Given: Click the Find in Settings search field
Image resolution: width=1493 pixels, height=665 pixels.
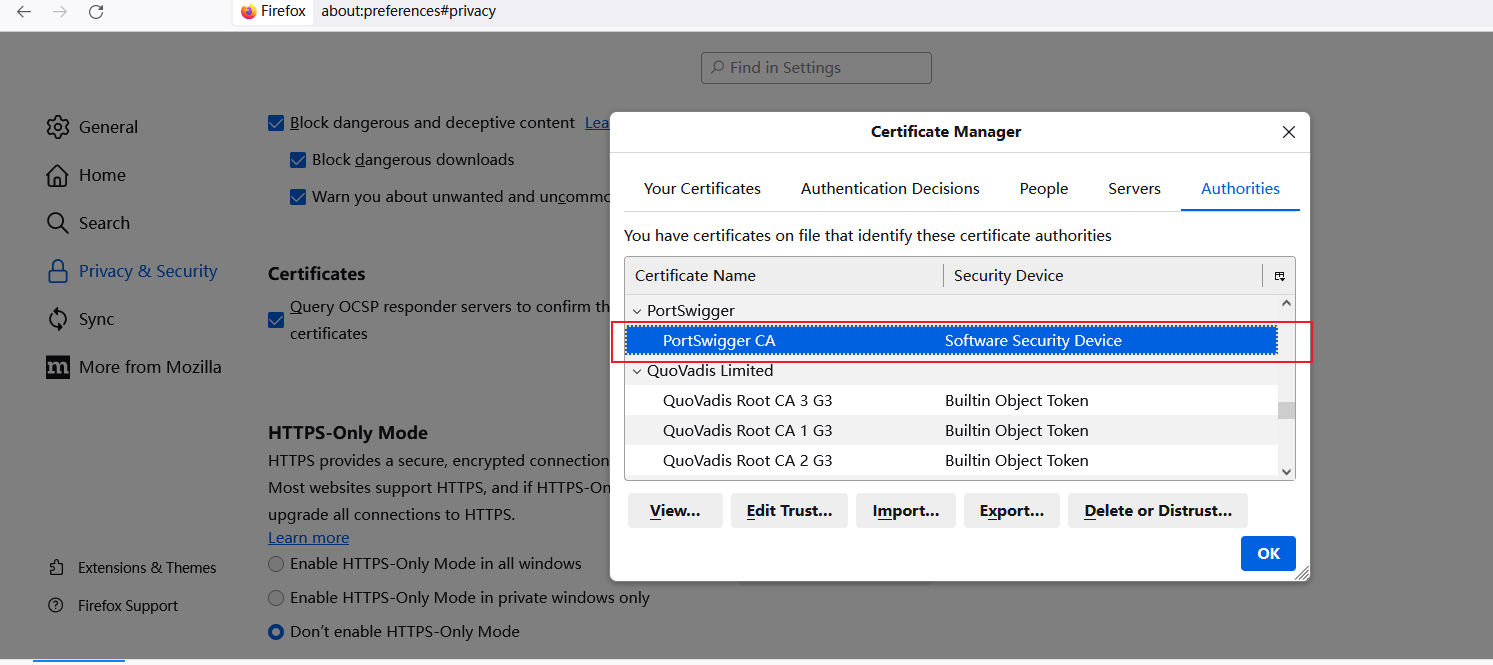Looking at the screenshot, I should (x=816, y=68).
